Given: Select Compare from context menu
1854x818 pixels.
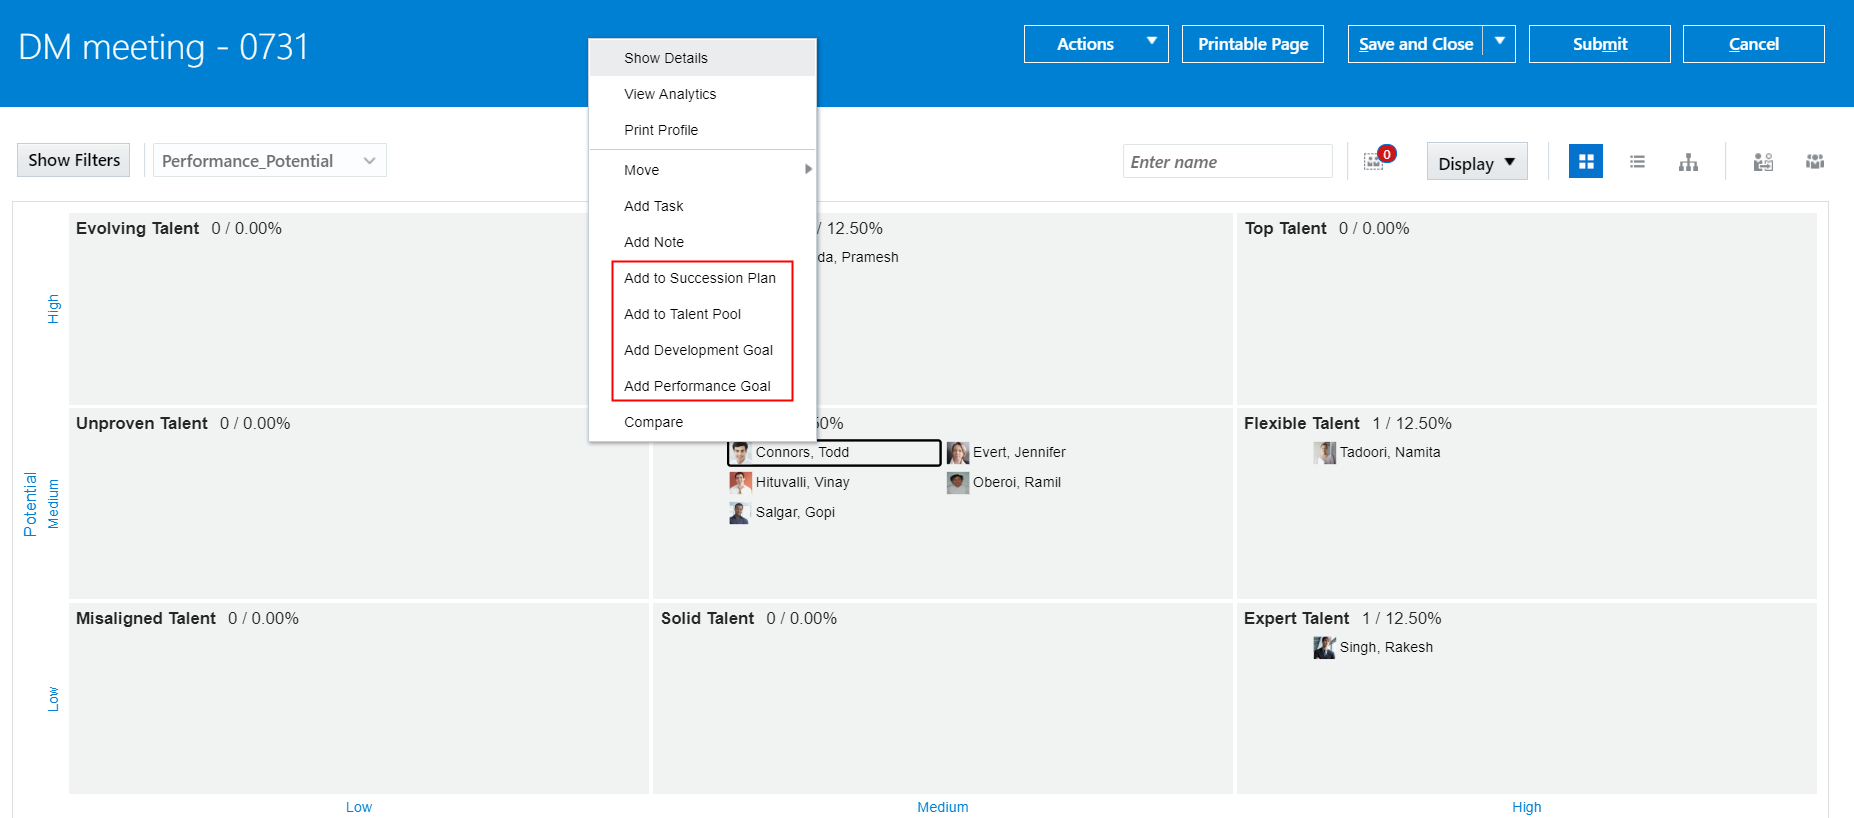Looking at the screenshot, I should 702,422.
